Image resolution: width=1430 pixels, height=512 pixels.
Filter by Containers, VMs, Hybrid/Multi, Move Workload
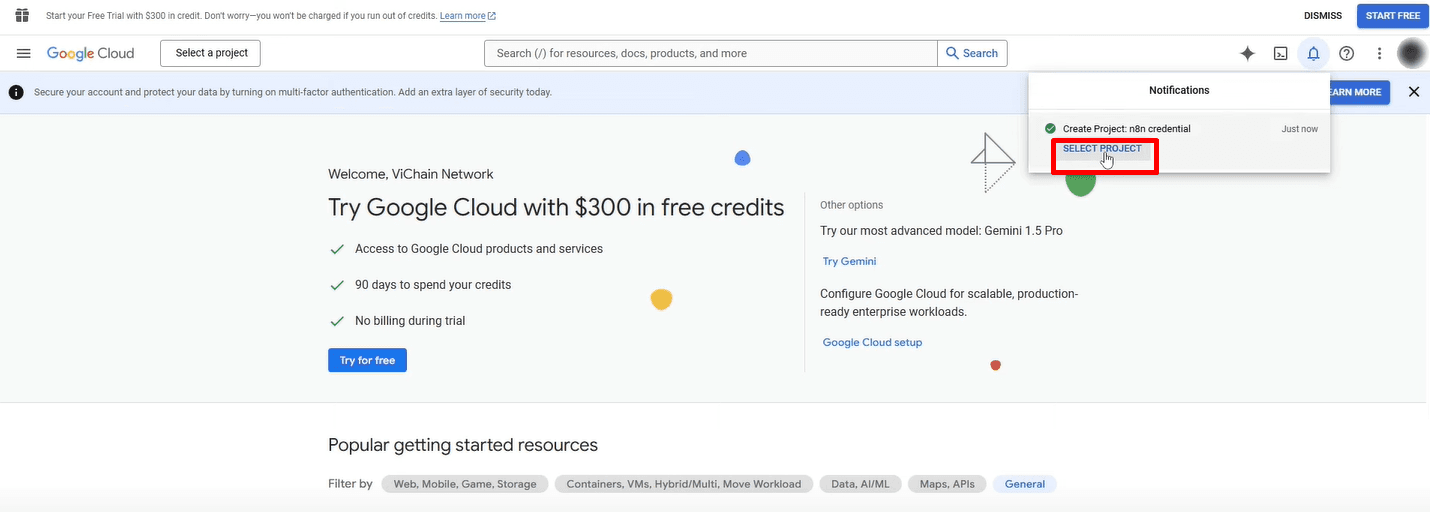click(684, 484)
